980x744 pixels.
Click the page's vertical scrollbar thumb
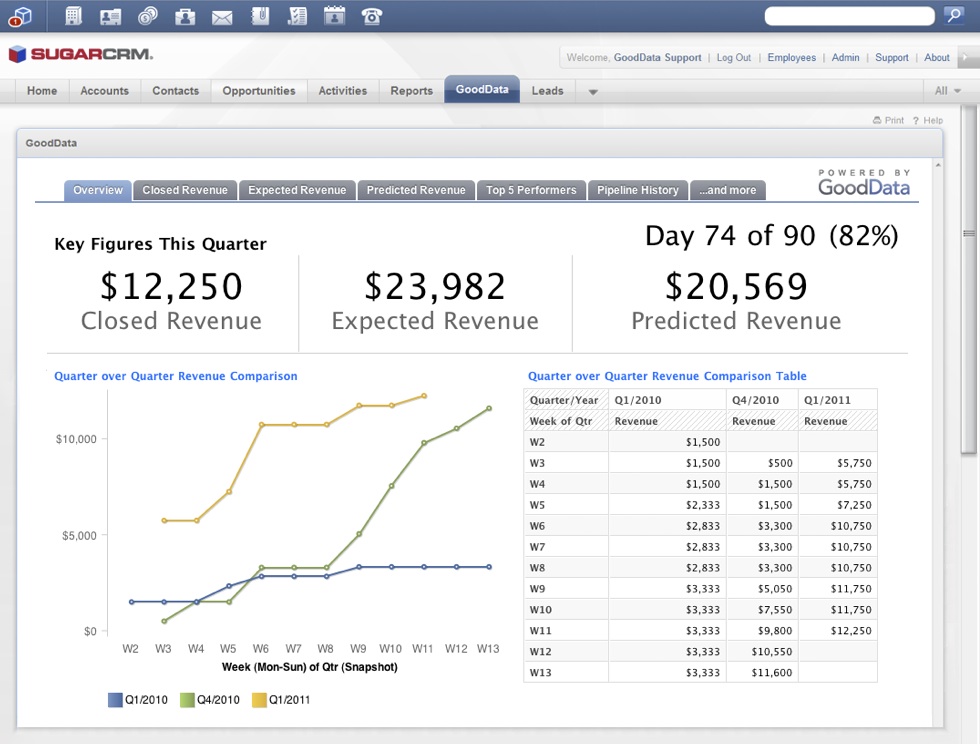969,278
